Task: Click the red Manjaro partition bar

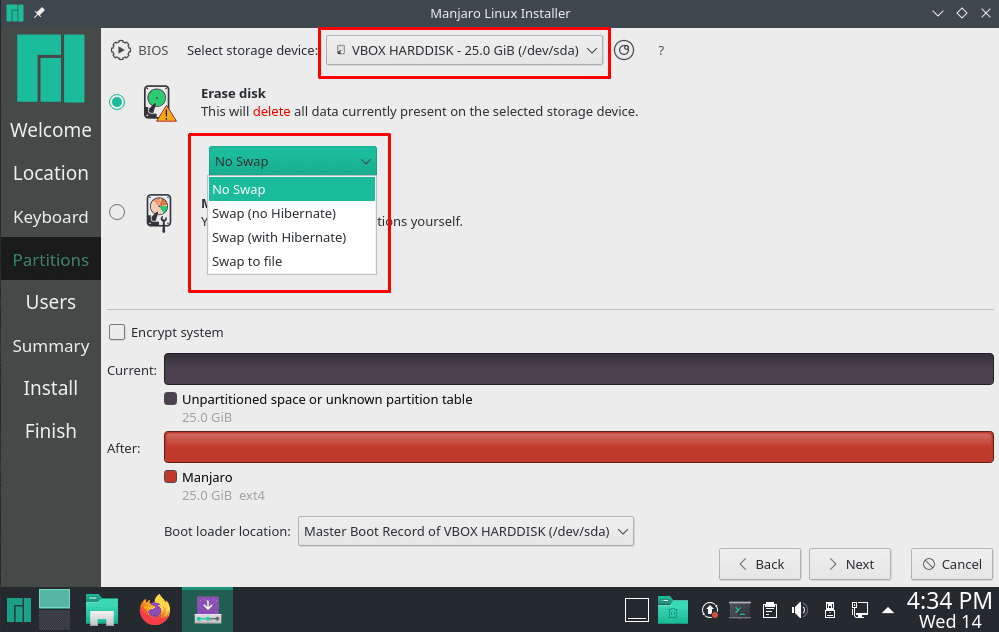Action: tap(577, 446)
